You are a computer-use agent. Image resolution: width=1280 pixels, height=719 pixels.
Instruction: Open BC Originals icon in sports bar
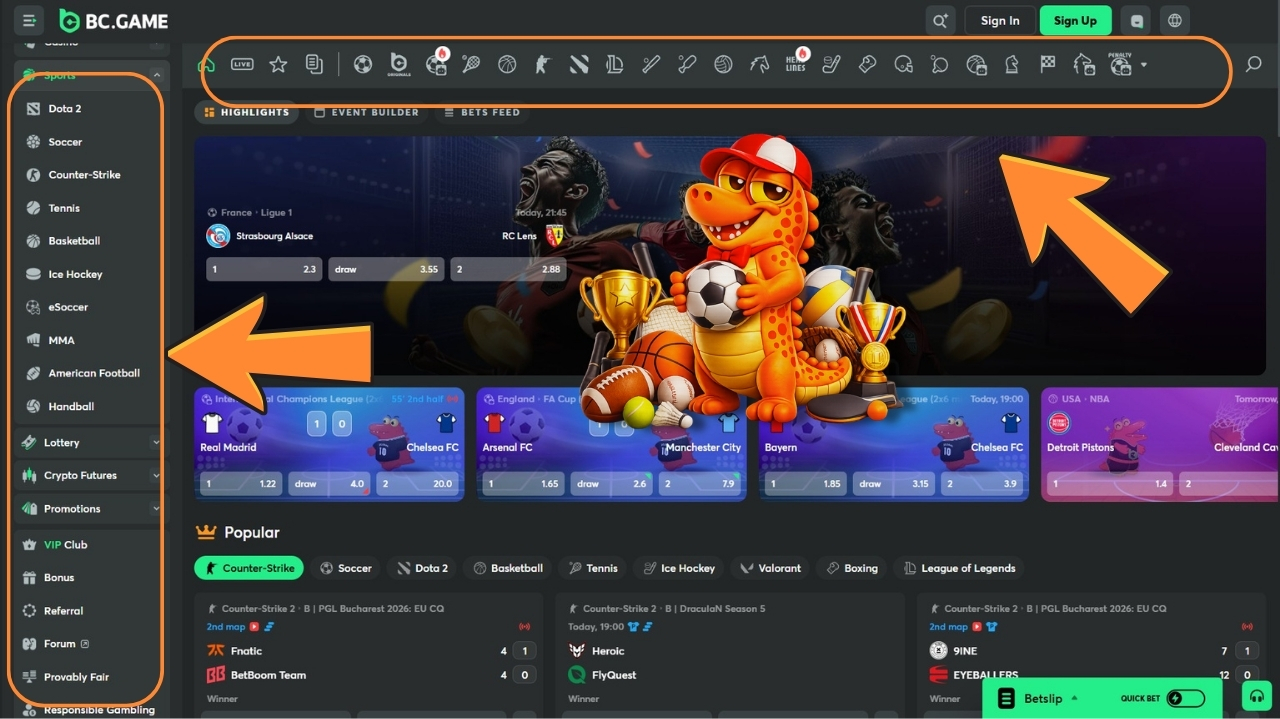point(399,64)
